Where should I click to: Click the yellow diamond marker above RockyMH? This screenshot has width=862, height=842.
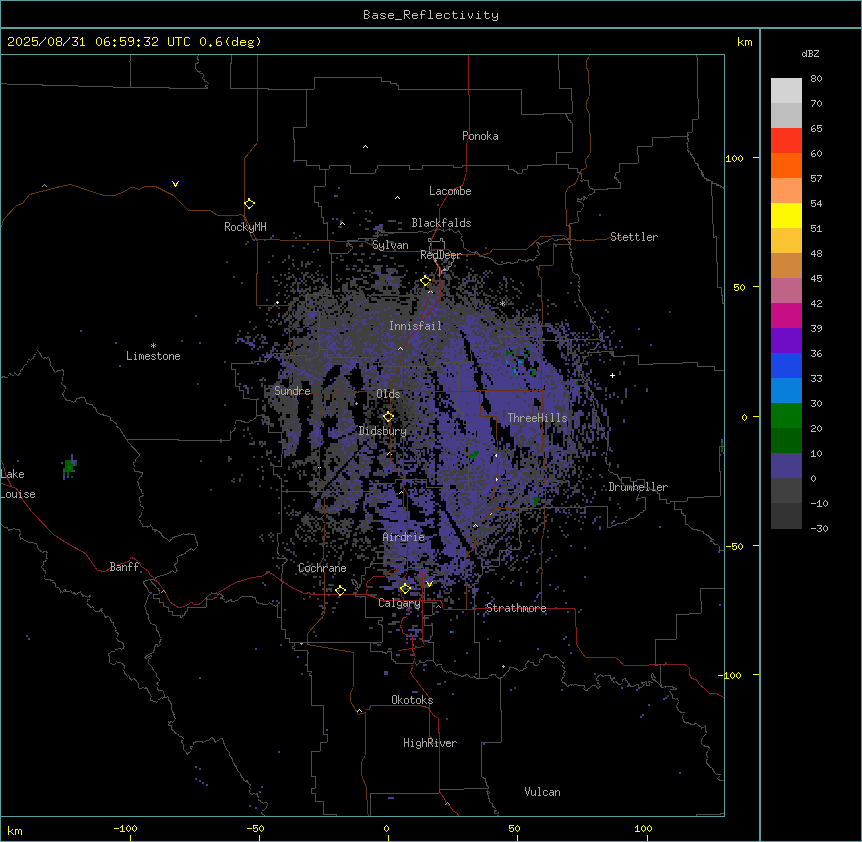point(250,204)
